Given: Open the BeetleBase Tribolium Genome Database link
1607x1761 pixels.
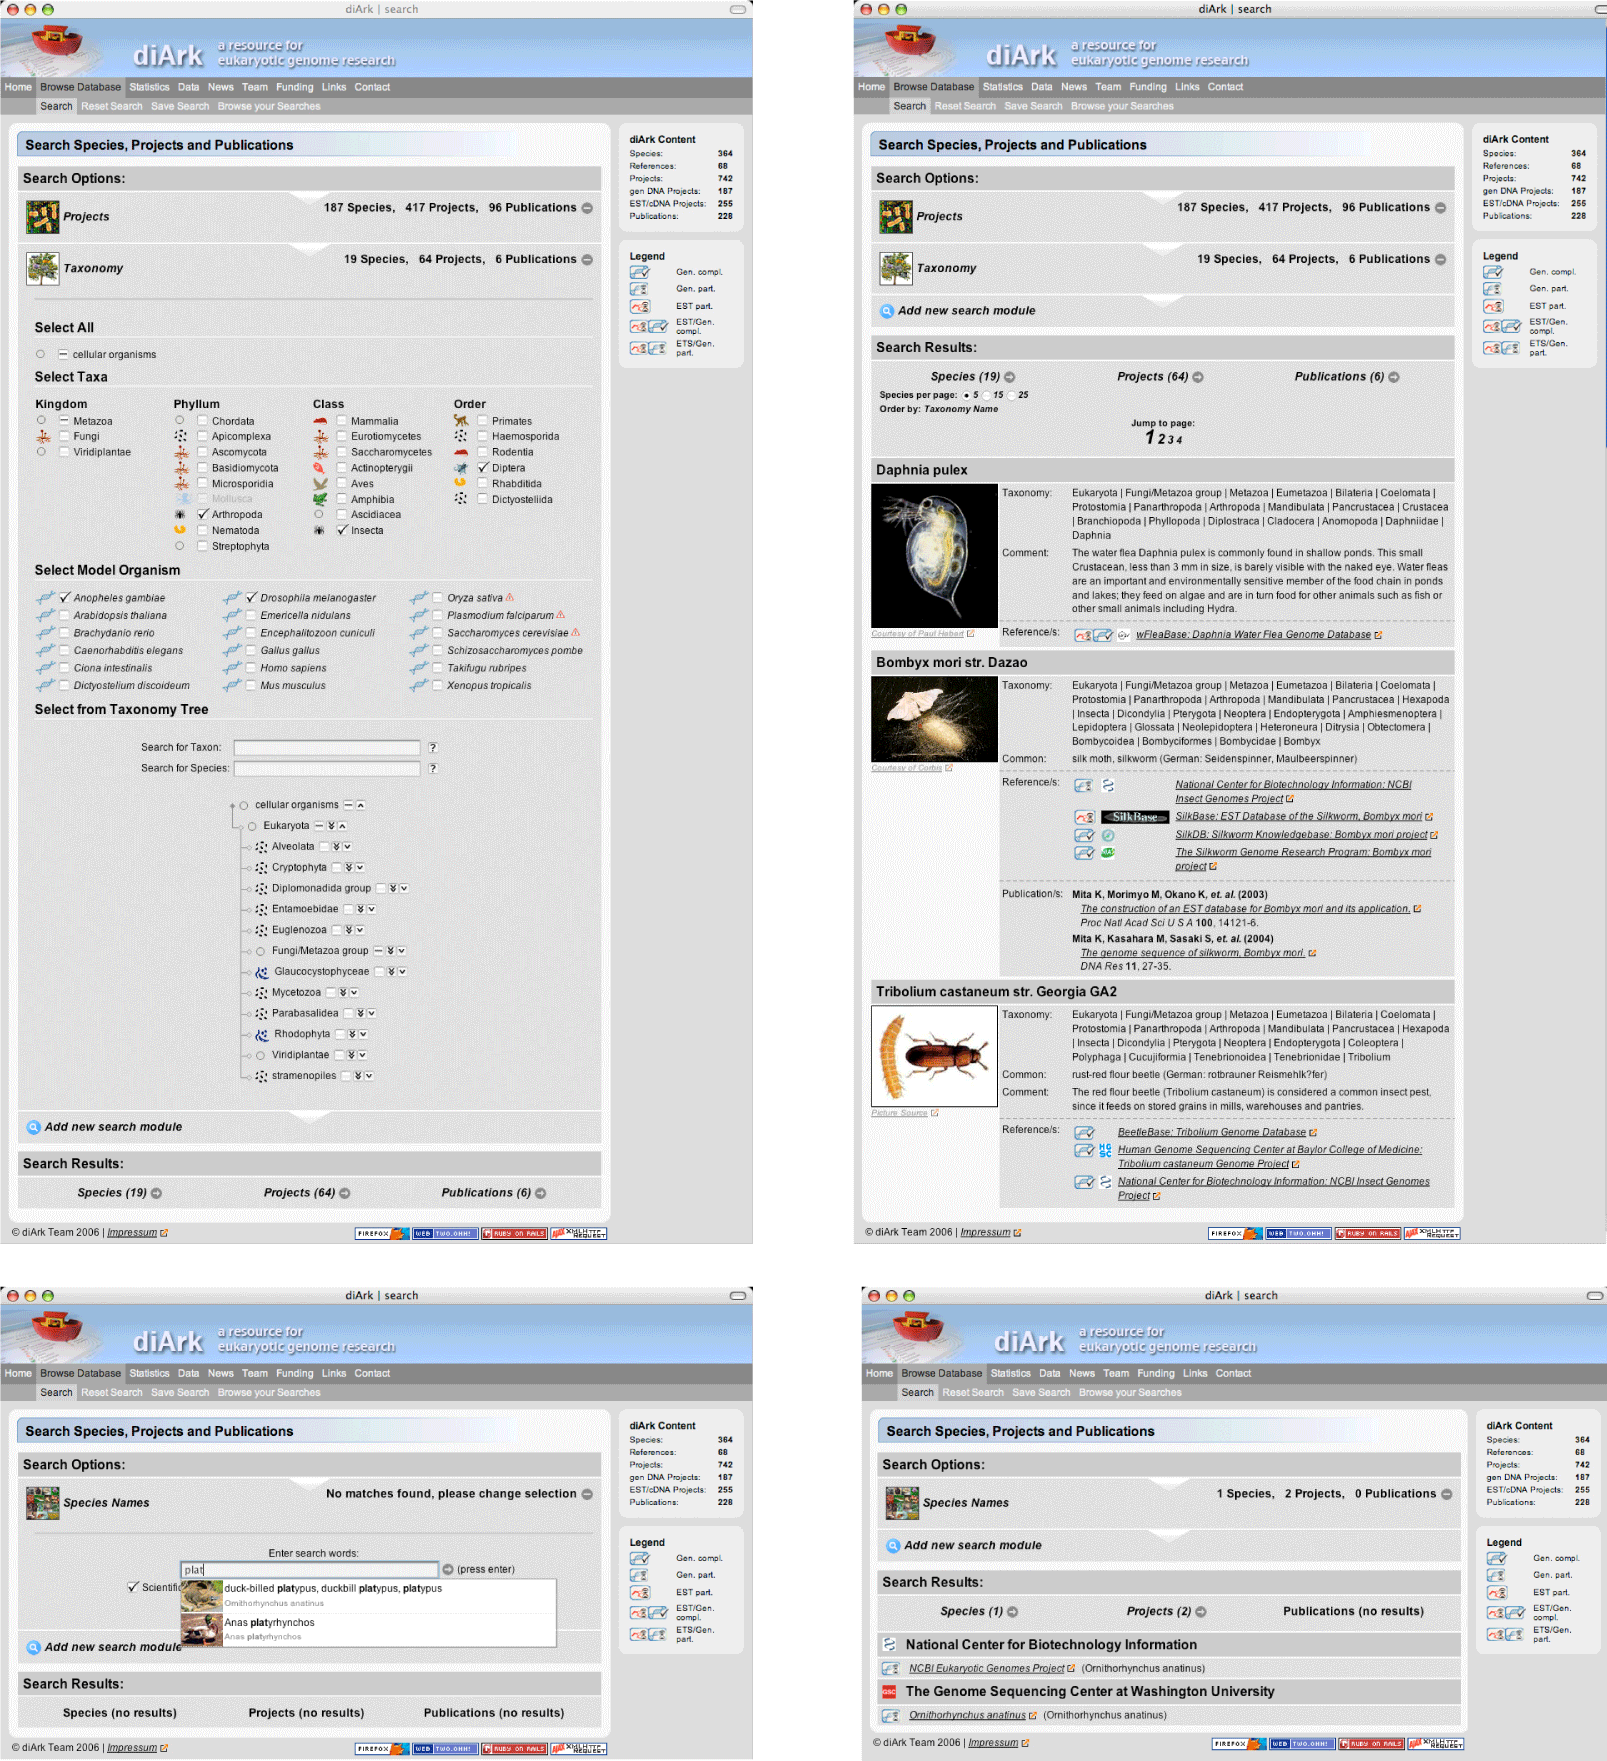Looking at the screenshot, I should pyautogui.click(x=1212, y=1133).
